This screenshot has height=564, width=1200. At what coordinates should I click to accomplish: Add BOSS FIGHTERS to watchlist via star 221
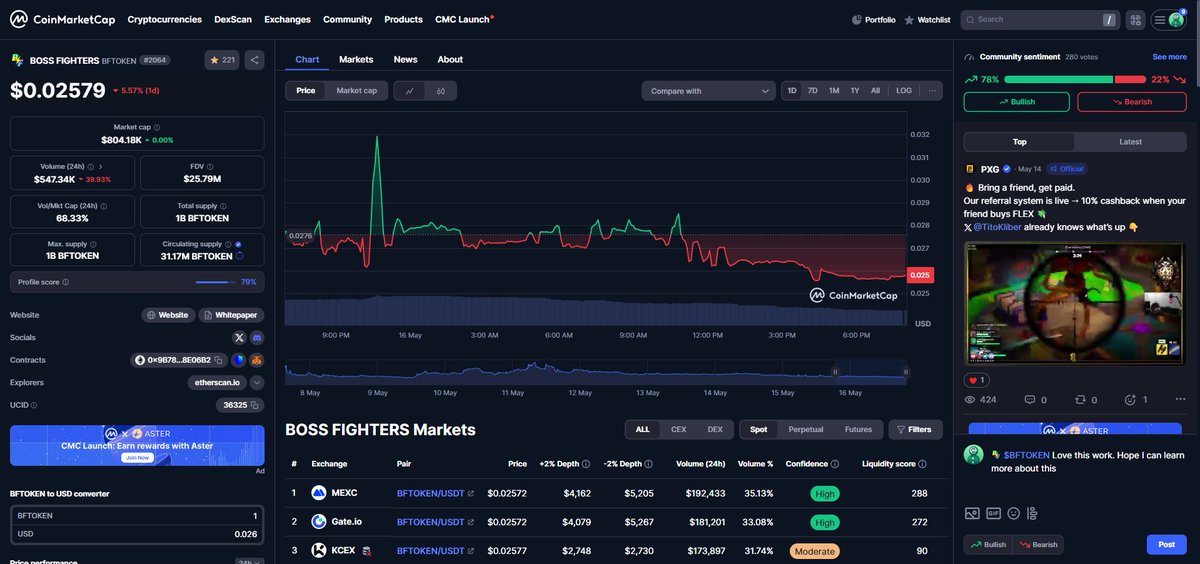click(222, 60)
